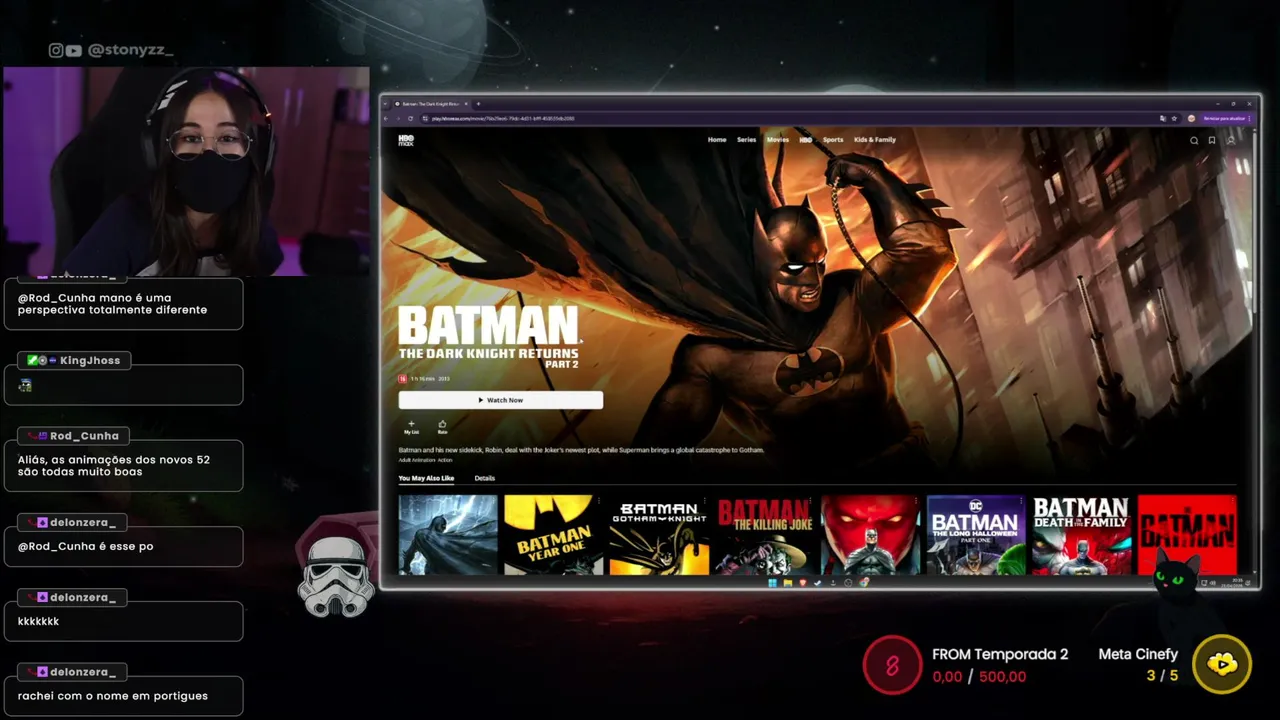Screen dimensions: 1280x720
Task: Click the Adult Animation genre link
Action: [x=417, y=460]
